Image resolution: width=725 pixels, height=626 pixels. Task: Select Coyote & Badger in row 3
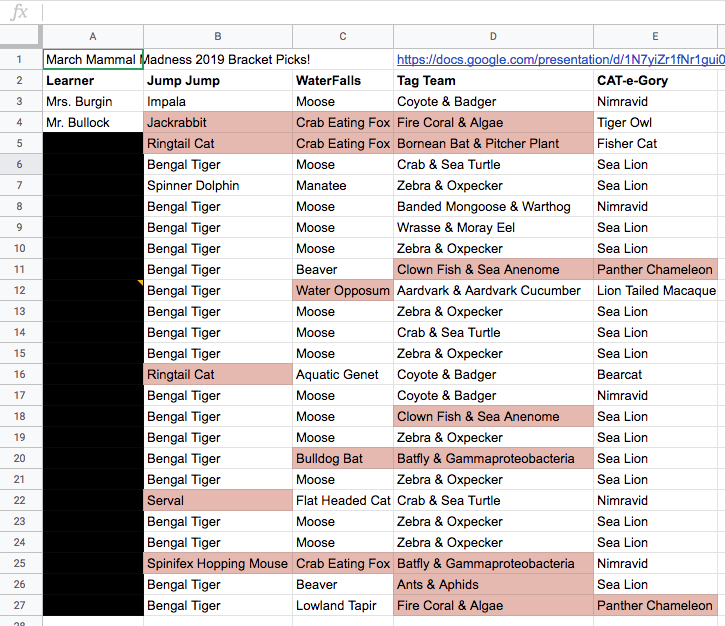(493, 102)
